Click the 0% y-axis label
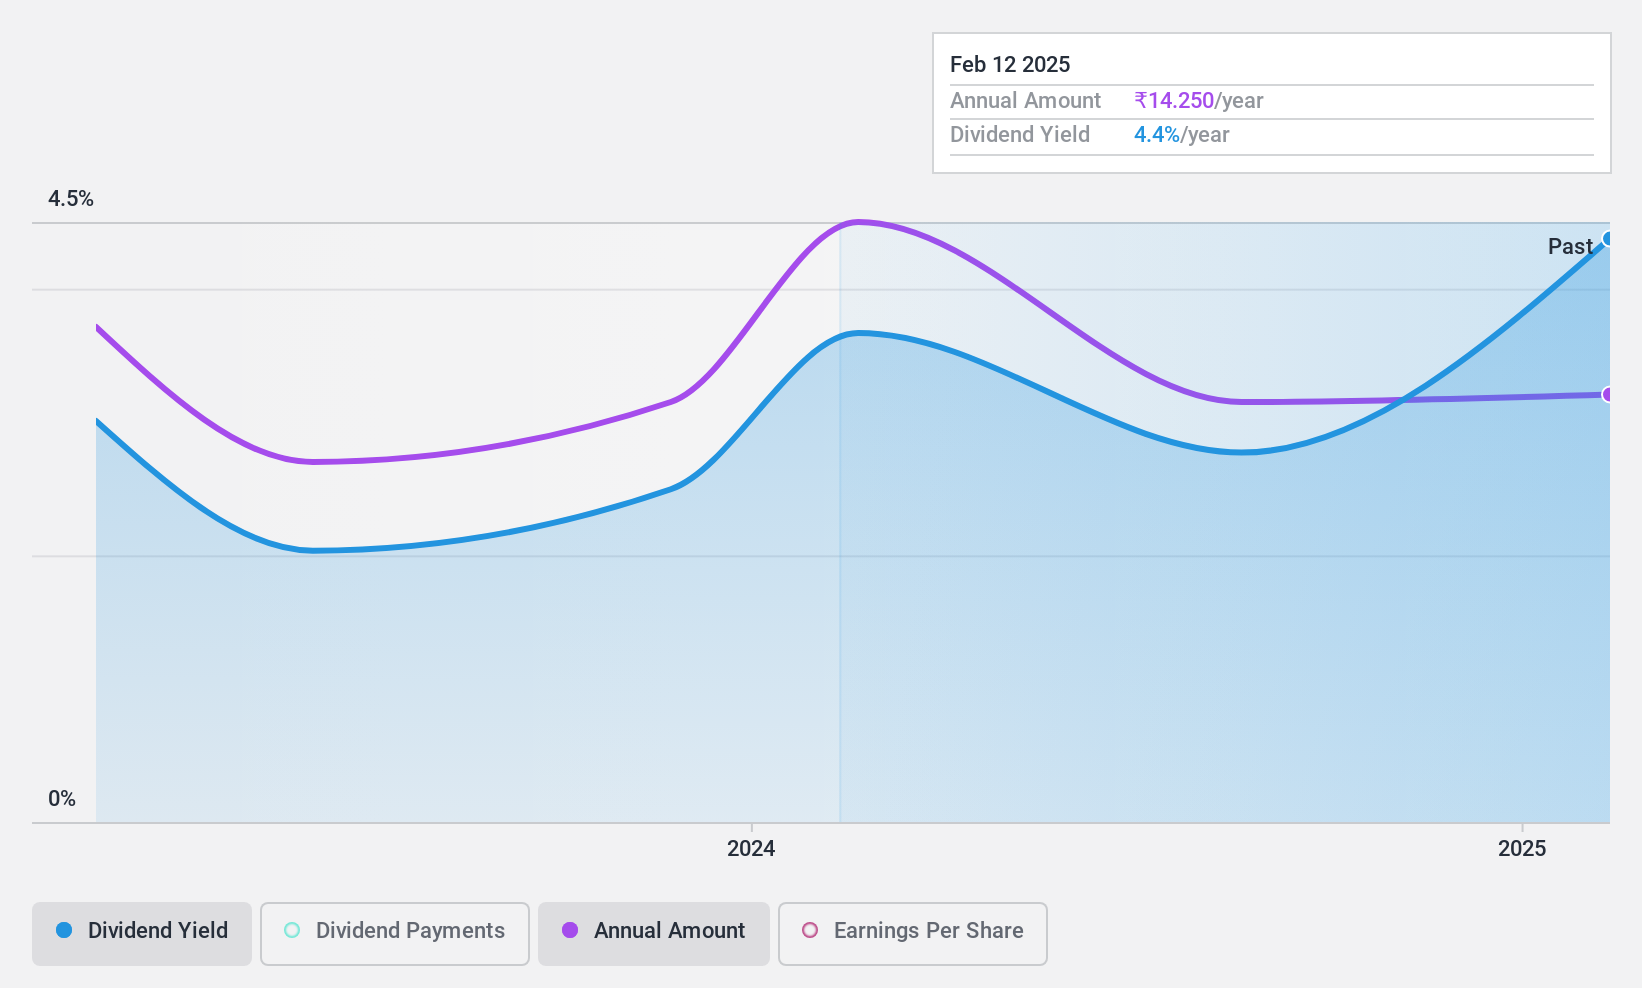This screenshot has height=988, width=1642. (x=62, y=798)
